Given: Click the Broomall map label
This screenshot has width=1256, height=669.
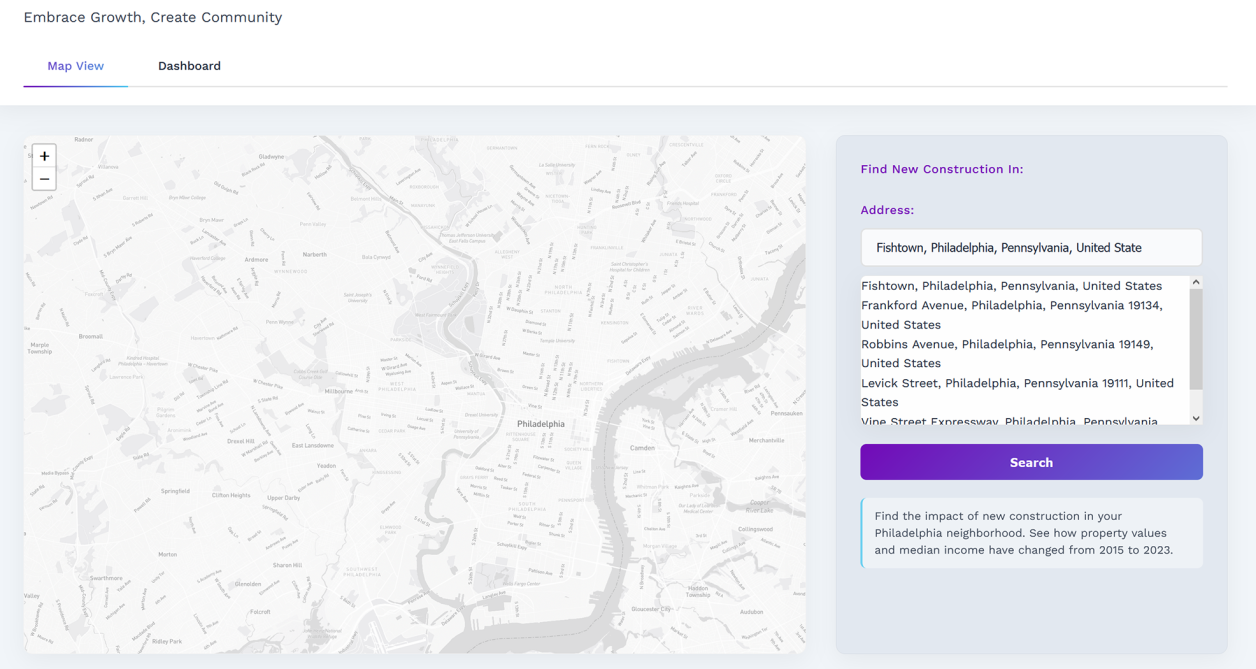Looking at the screenshot, I should [90, 336].
